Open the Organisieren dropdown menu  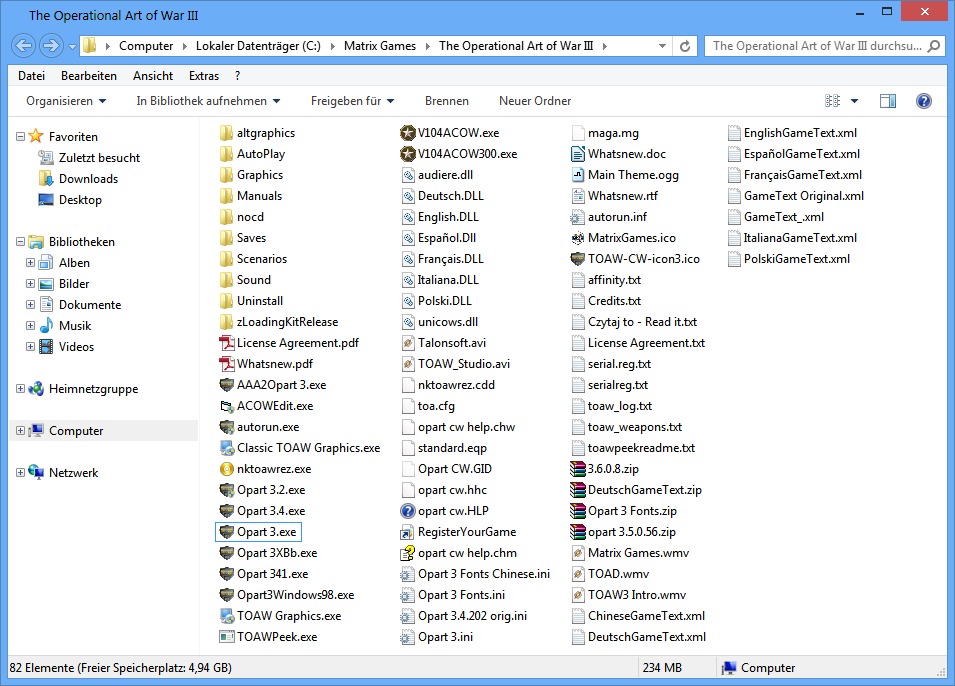(x=66, y=101)
